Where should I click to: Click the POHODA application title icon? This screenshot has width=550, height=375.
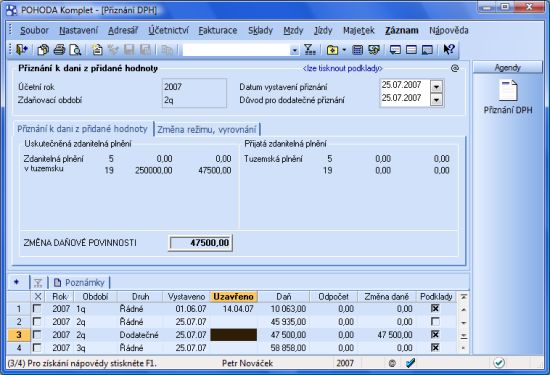12,10
